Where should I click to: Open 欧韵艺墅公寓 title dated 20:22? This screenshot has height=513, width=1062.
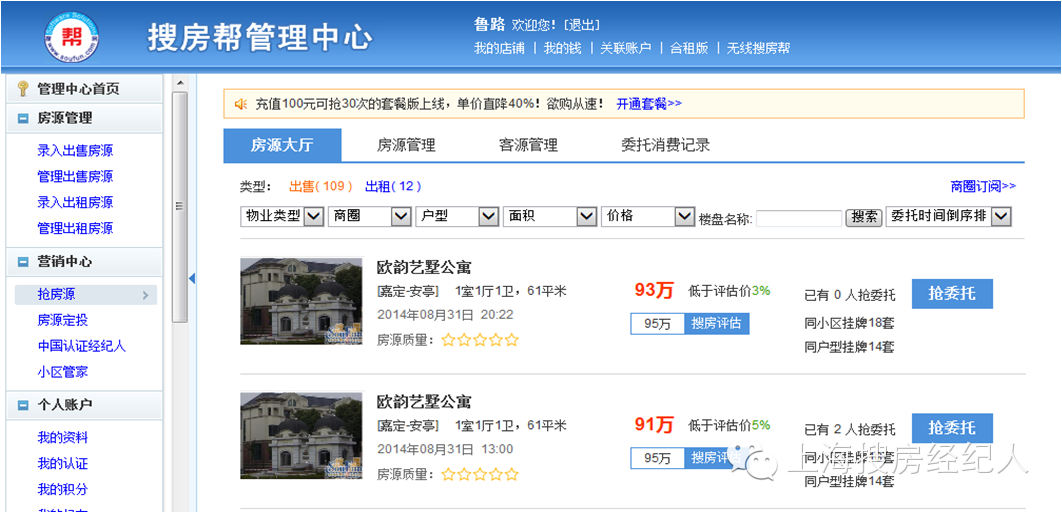coord(424,268)
